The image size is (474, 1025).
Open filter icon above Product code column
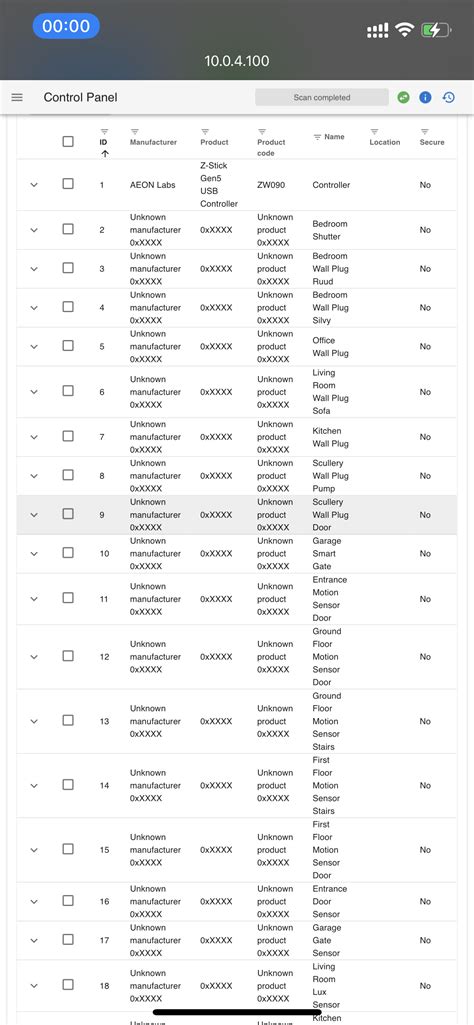pyautogui.click(x=262, y=131)
